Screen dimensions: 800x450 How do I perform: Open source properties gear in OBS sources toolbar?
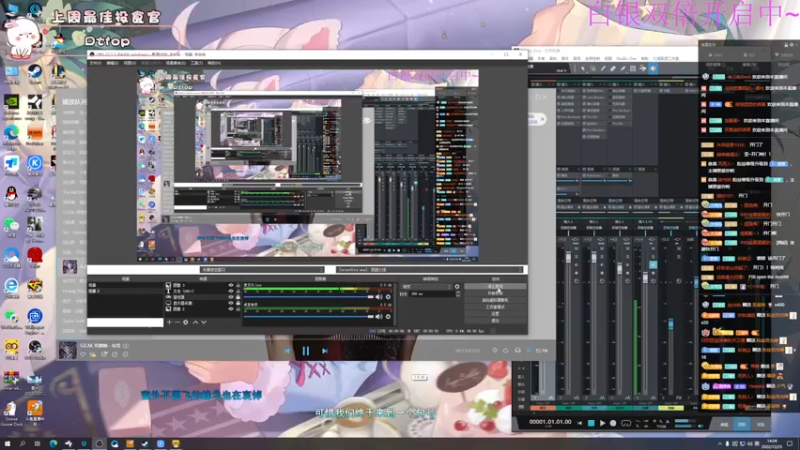186,322
